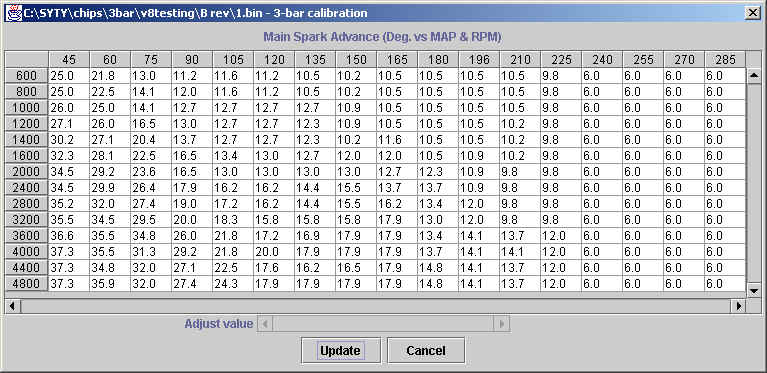Select cell 26.4 in the 2400 row
The image size is (767, 373).
point(151,188)
